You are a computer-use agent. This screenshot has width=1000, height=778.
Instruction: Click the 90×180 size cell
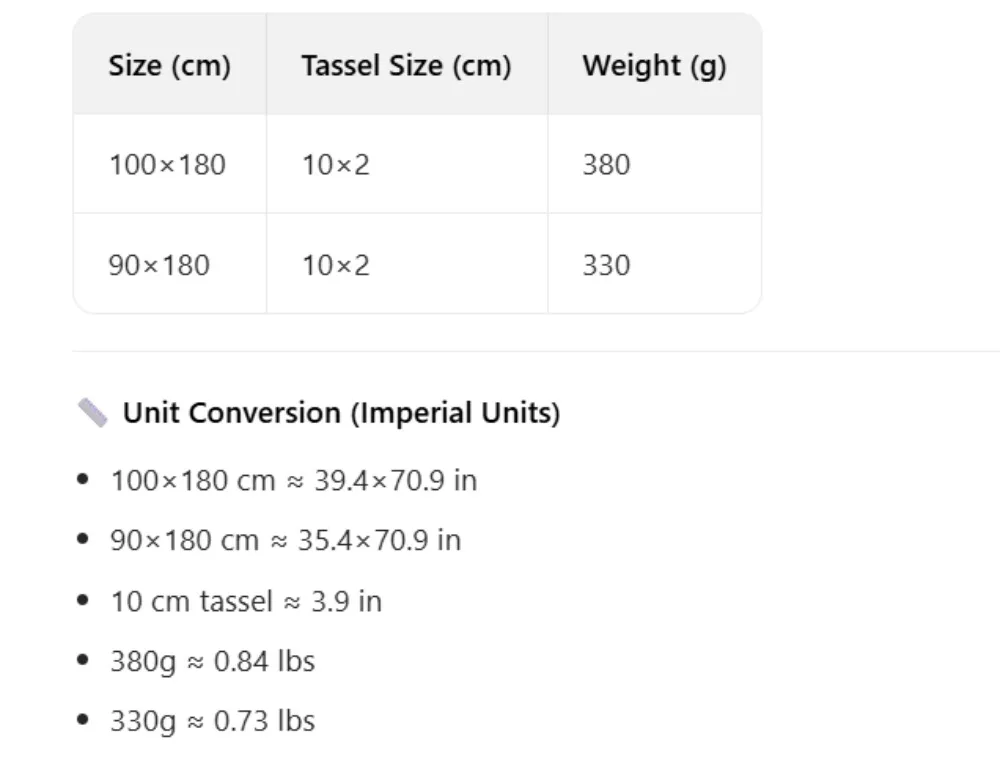coord(170,264)
